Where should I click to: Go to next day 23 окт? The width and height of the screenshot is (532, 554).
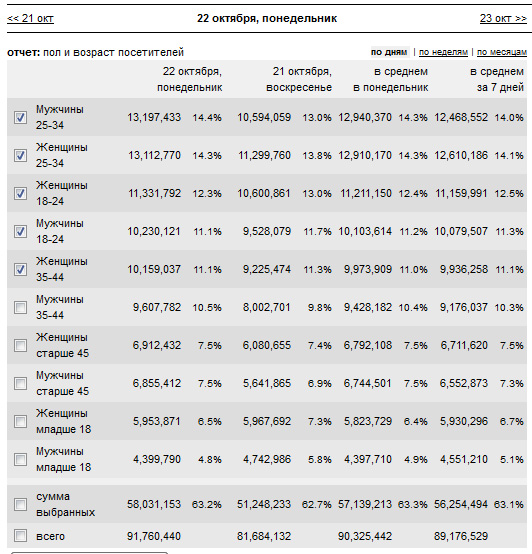click(x=503, y=18)
